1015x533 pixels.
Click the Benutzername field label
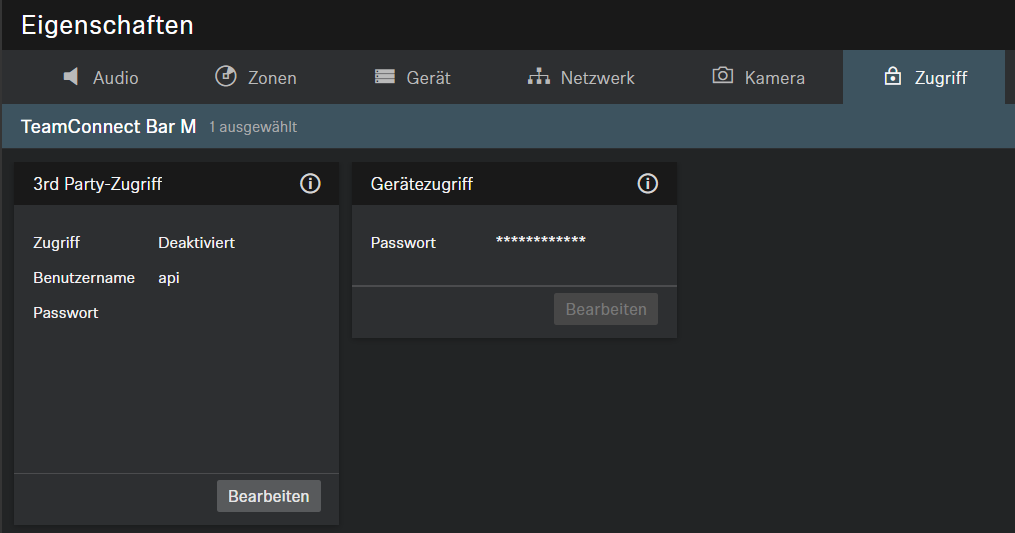pos(84,278)
